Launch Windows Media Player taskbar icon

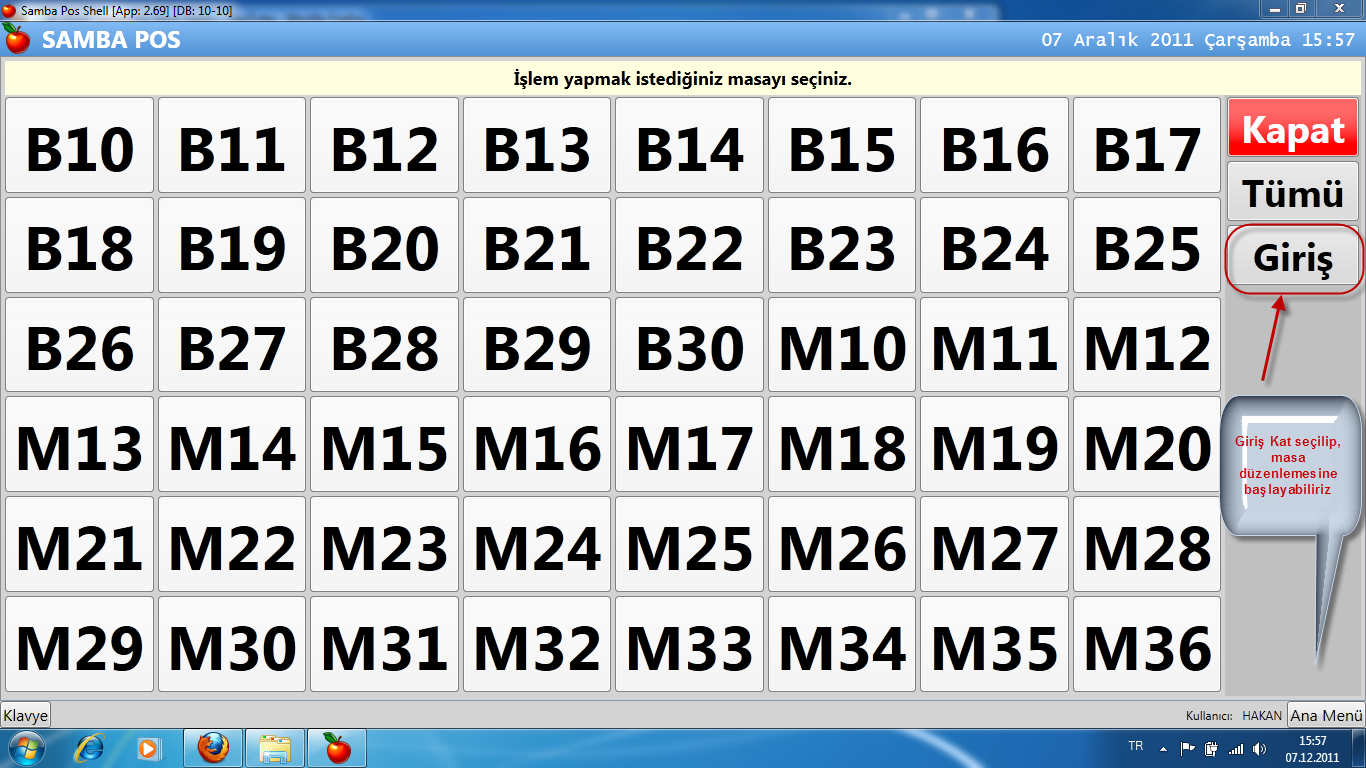click(x=149, y=748)
